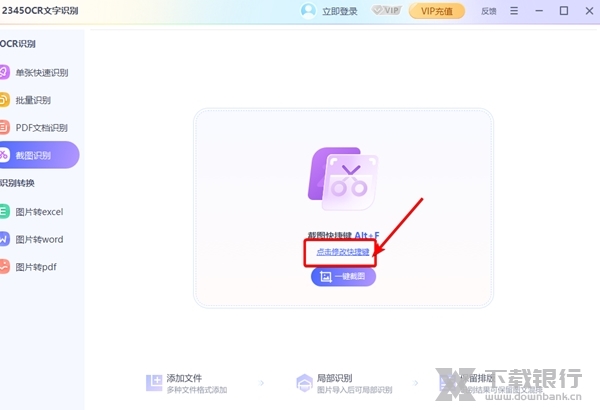Click the 添加文件 label
This screenshot has height=410, width=600.
click(x=184, y=378)
